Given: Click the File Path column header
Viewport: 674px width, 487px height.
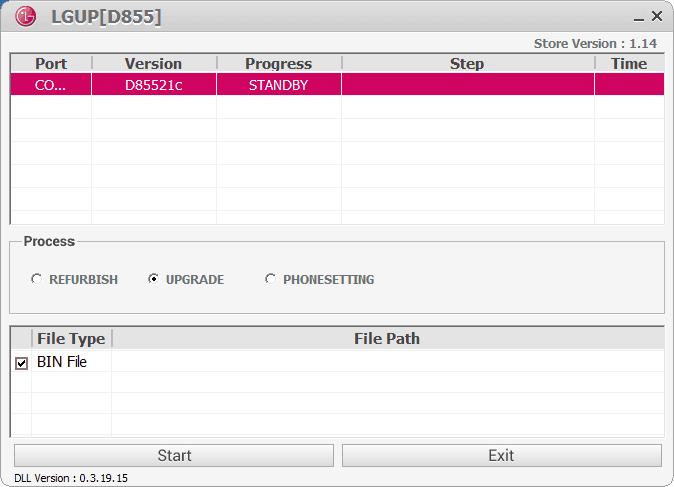Looking at the screenshot, I should [387, 339].
